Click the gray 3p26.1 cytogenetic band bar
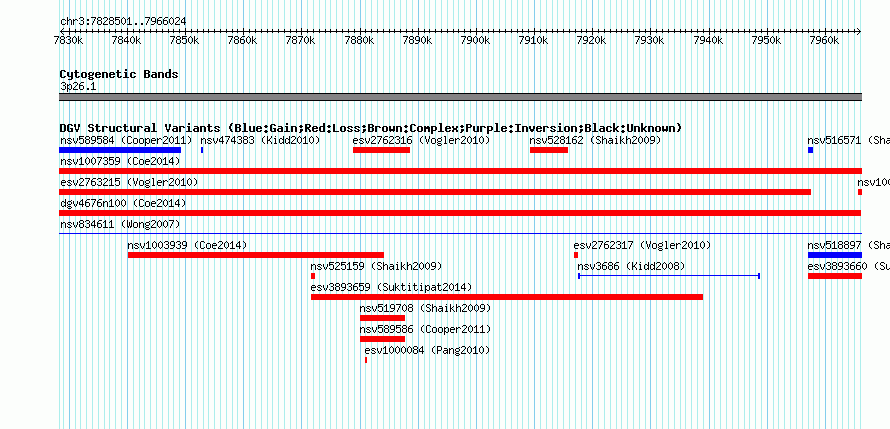 460,97
